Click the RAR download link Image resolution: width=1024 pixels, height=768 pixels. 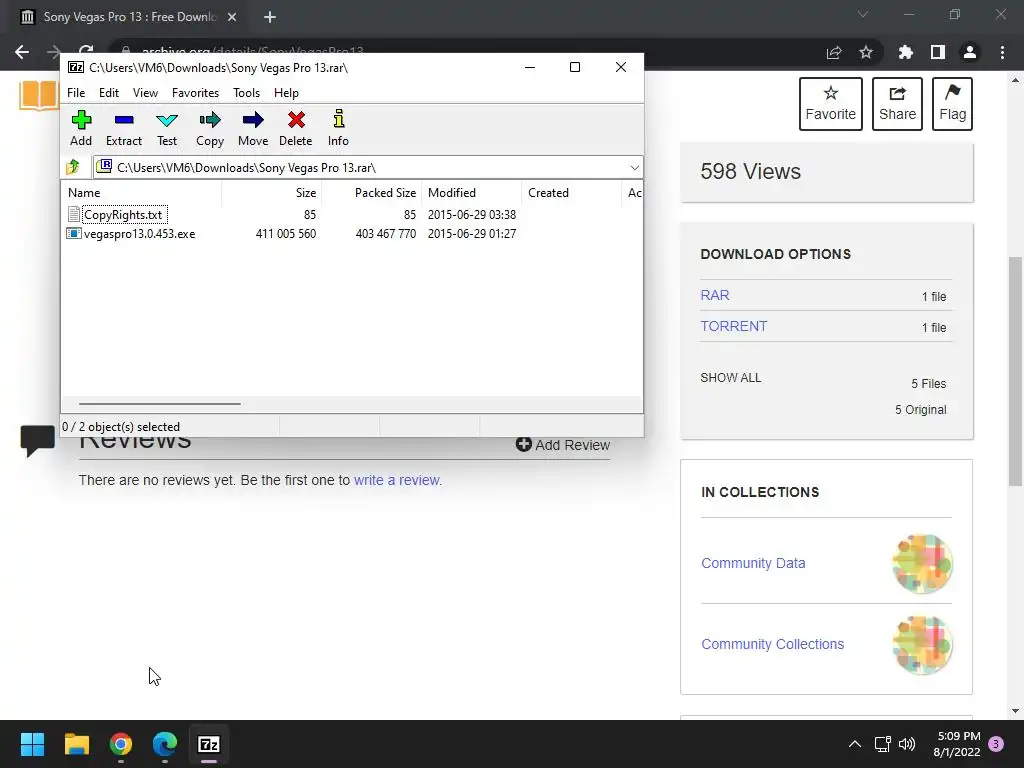click(714, 295)
